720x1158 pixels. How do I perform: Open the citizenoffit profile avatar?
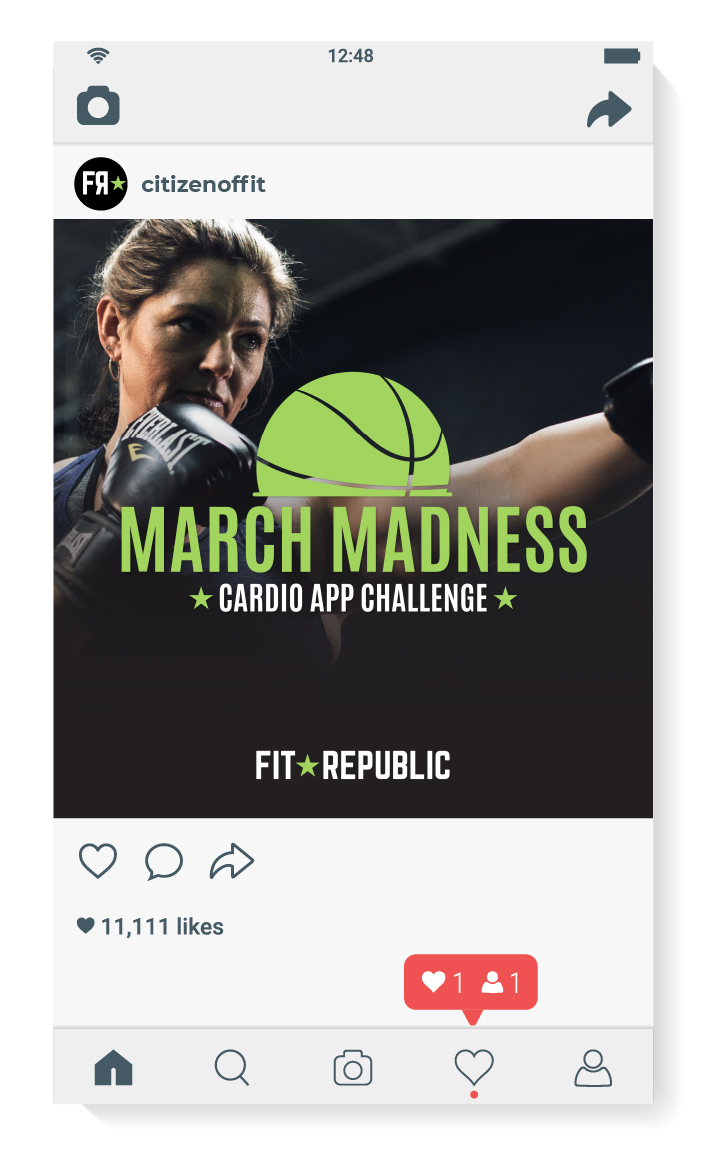pos(101,184)
